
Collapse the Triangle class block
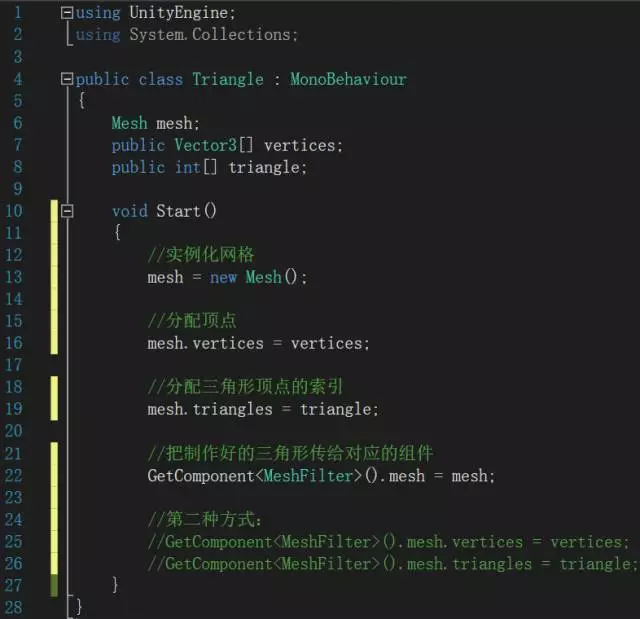click(x=67, y=79)
